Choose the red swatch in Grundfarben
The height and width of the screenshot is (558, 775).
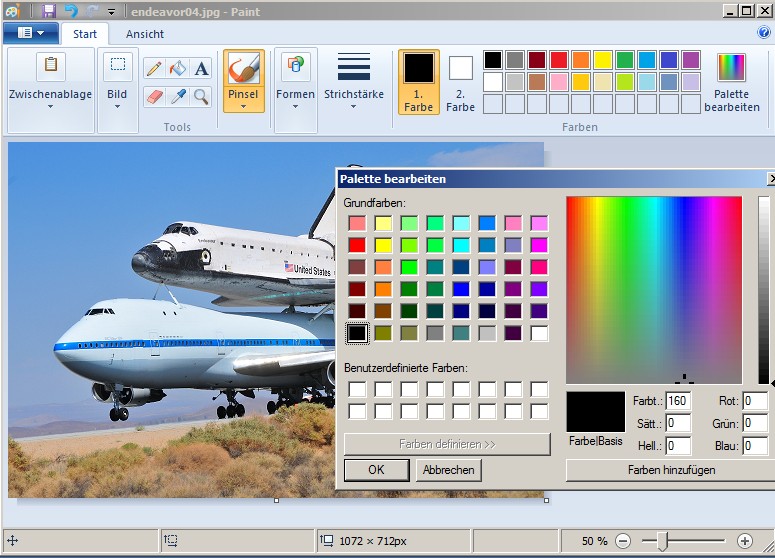(x=357, y=245)
